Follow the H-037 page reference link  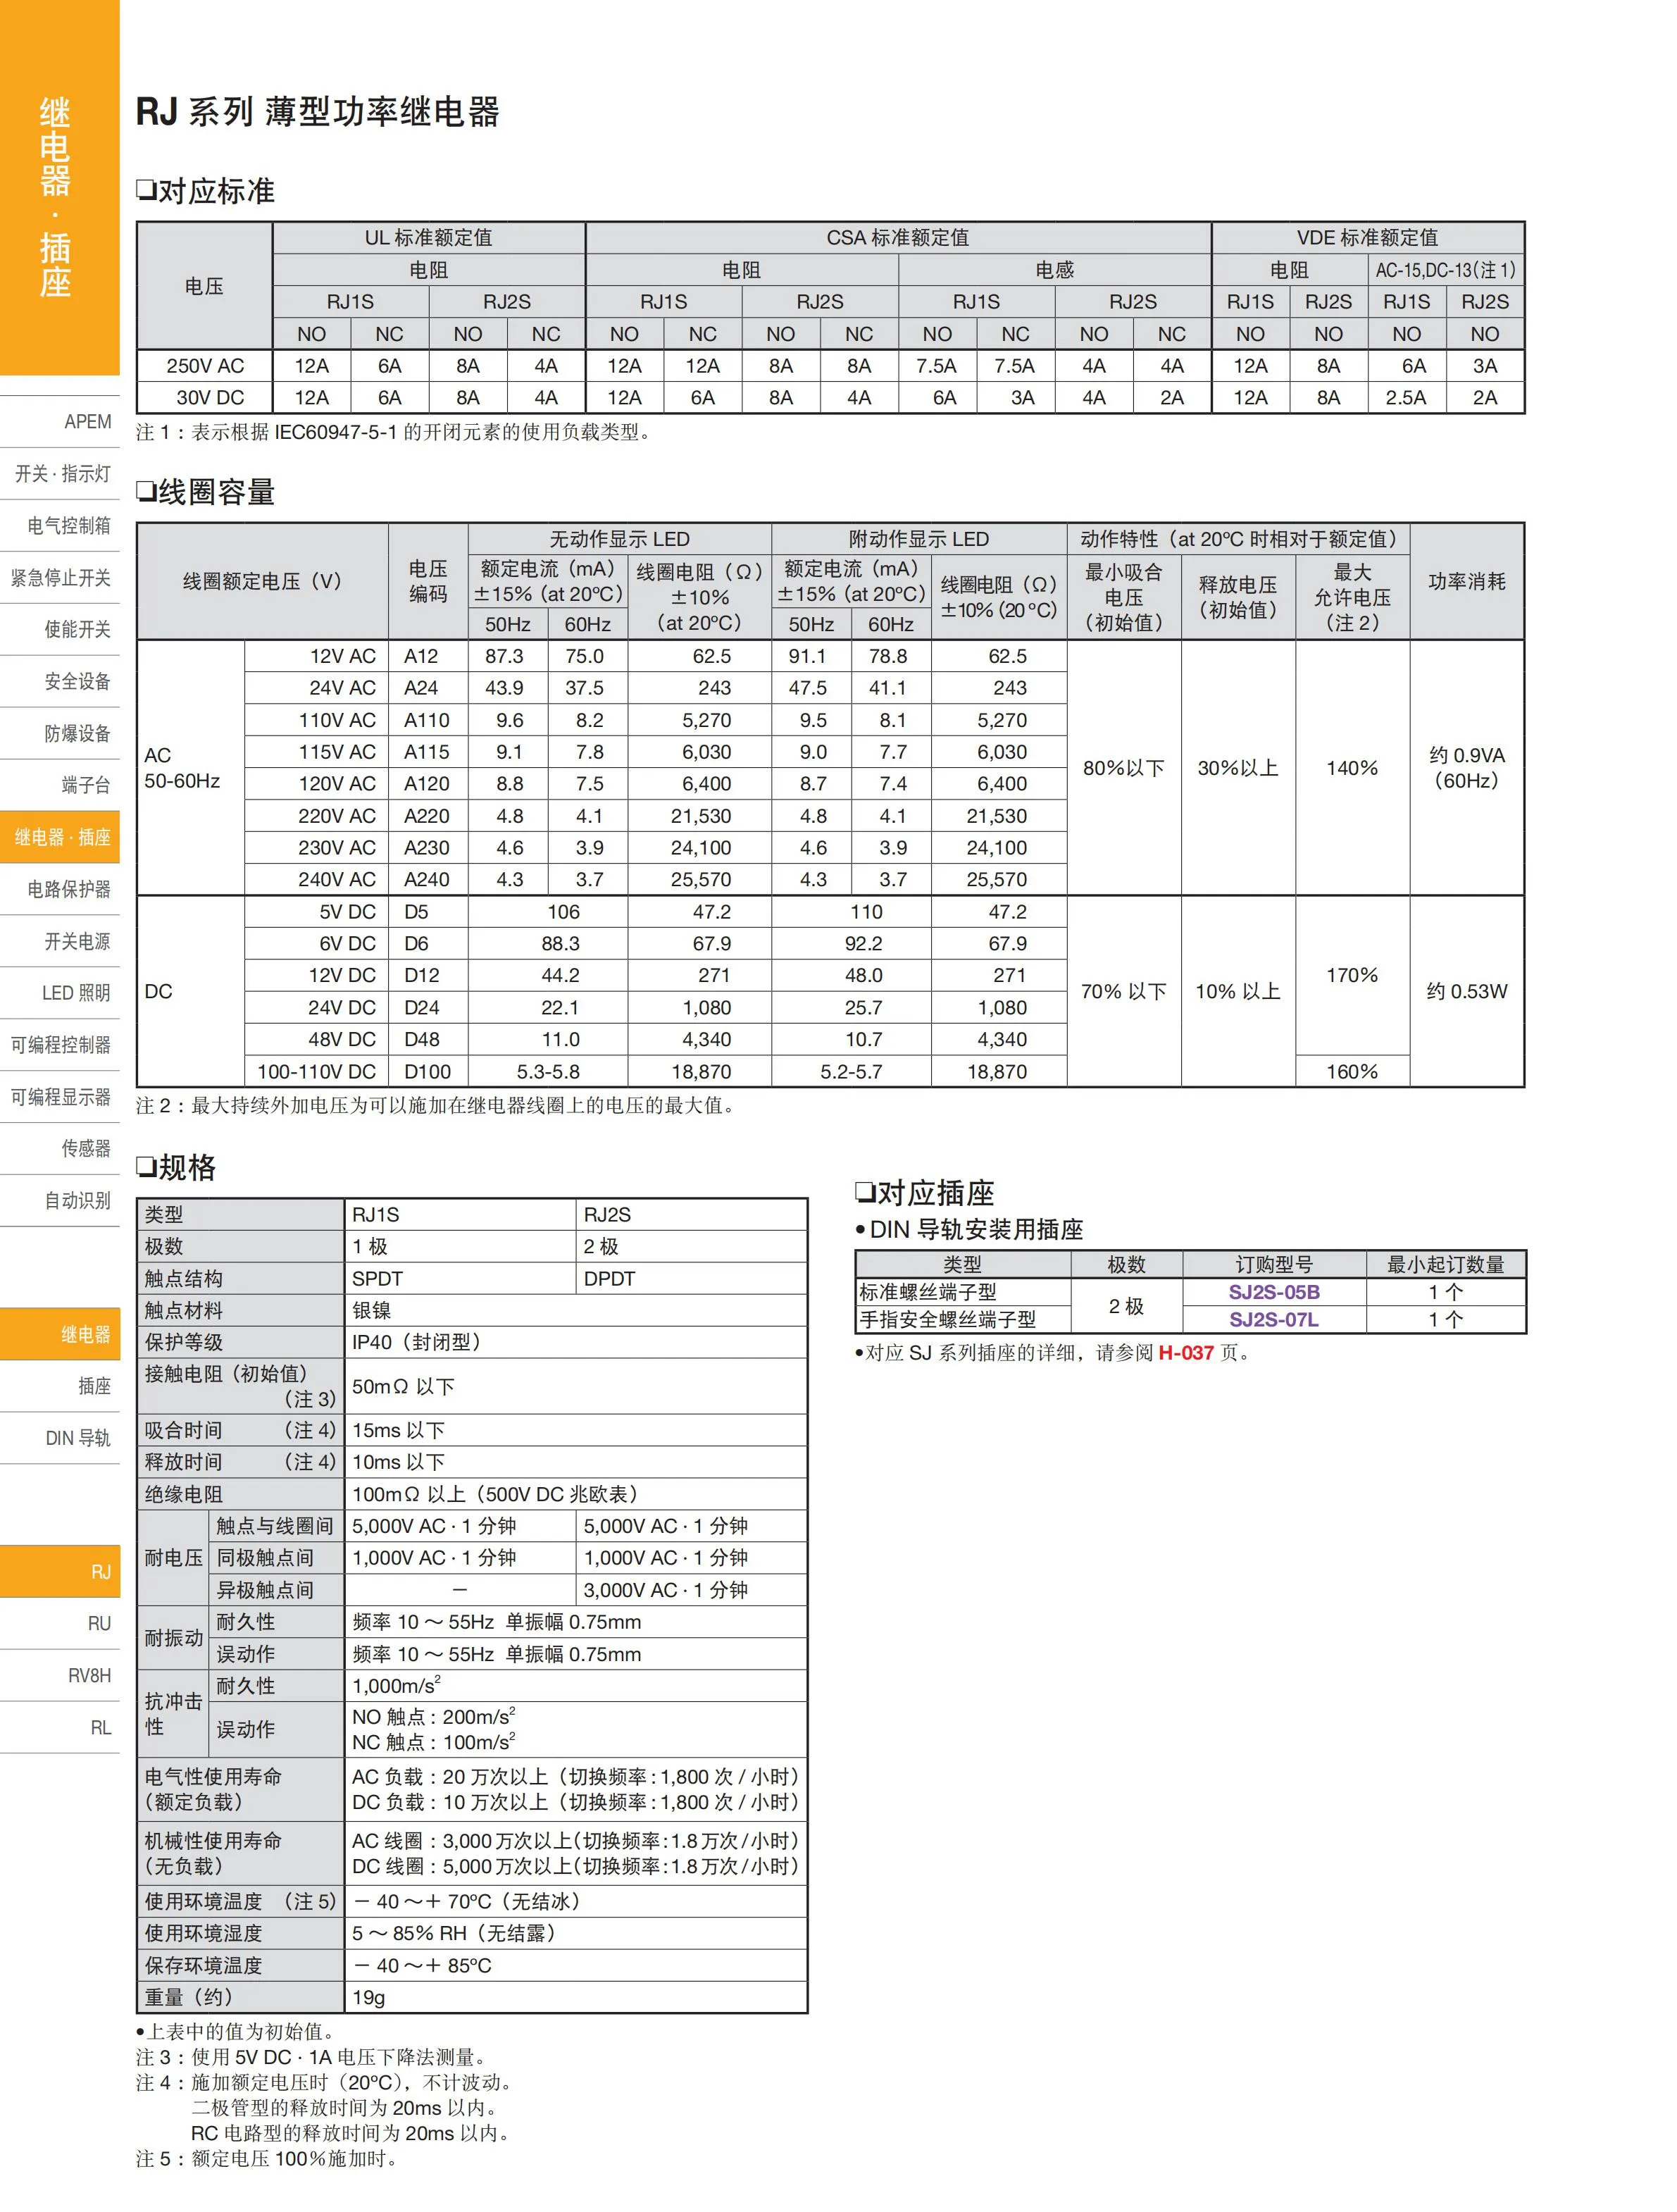[x=1185, y=1353]
